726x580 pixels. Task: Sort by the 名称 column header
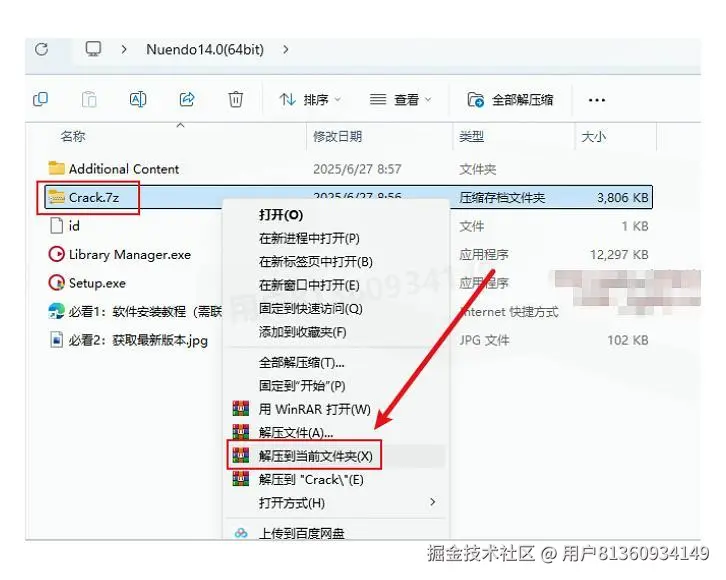73,137
